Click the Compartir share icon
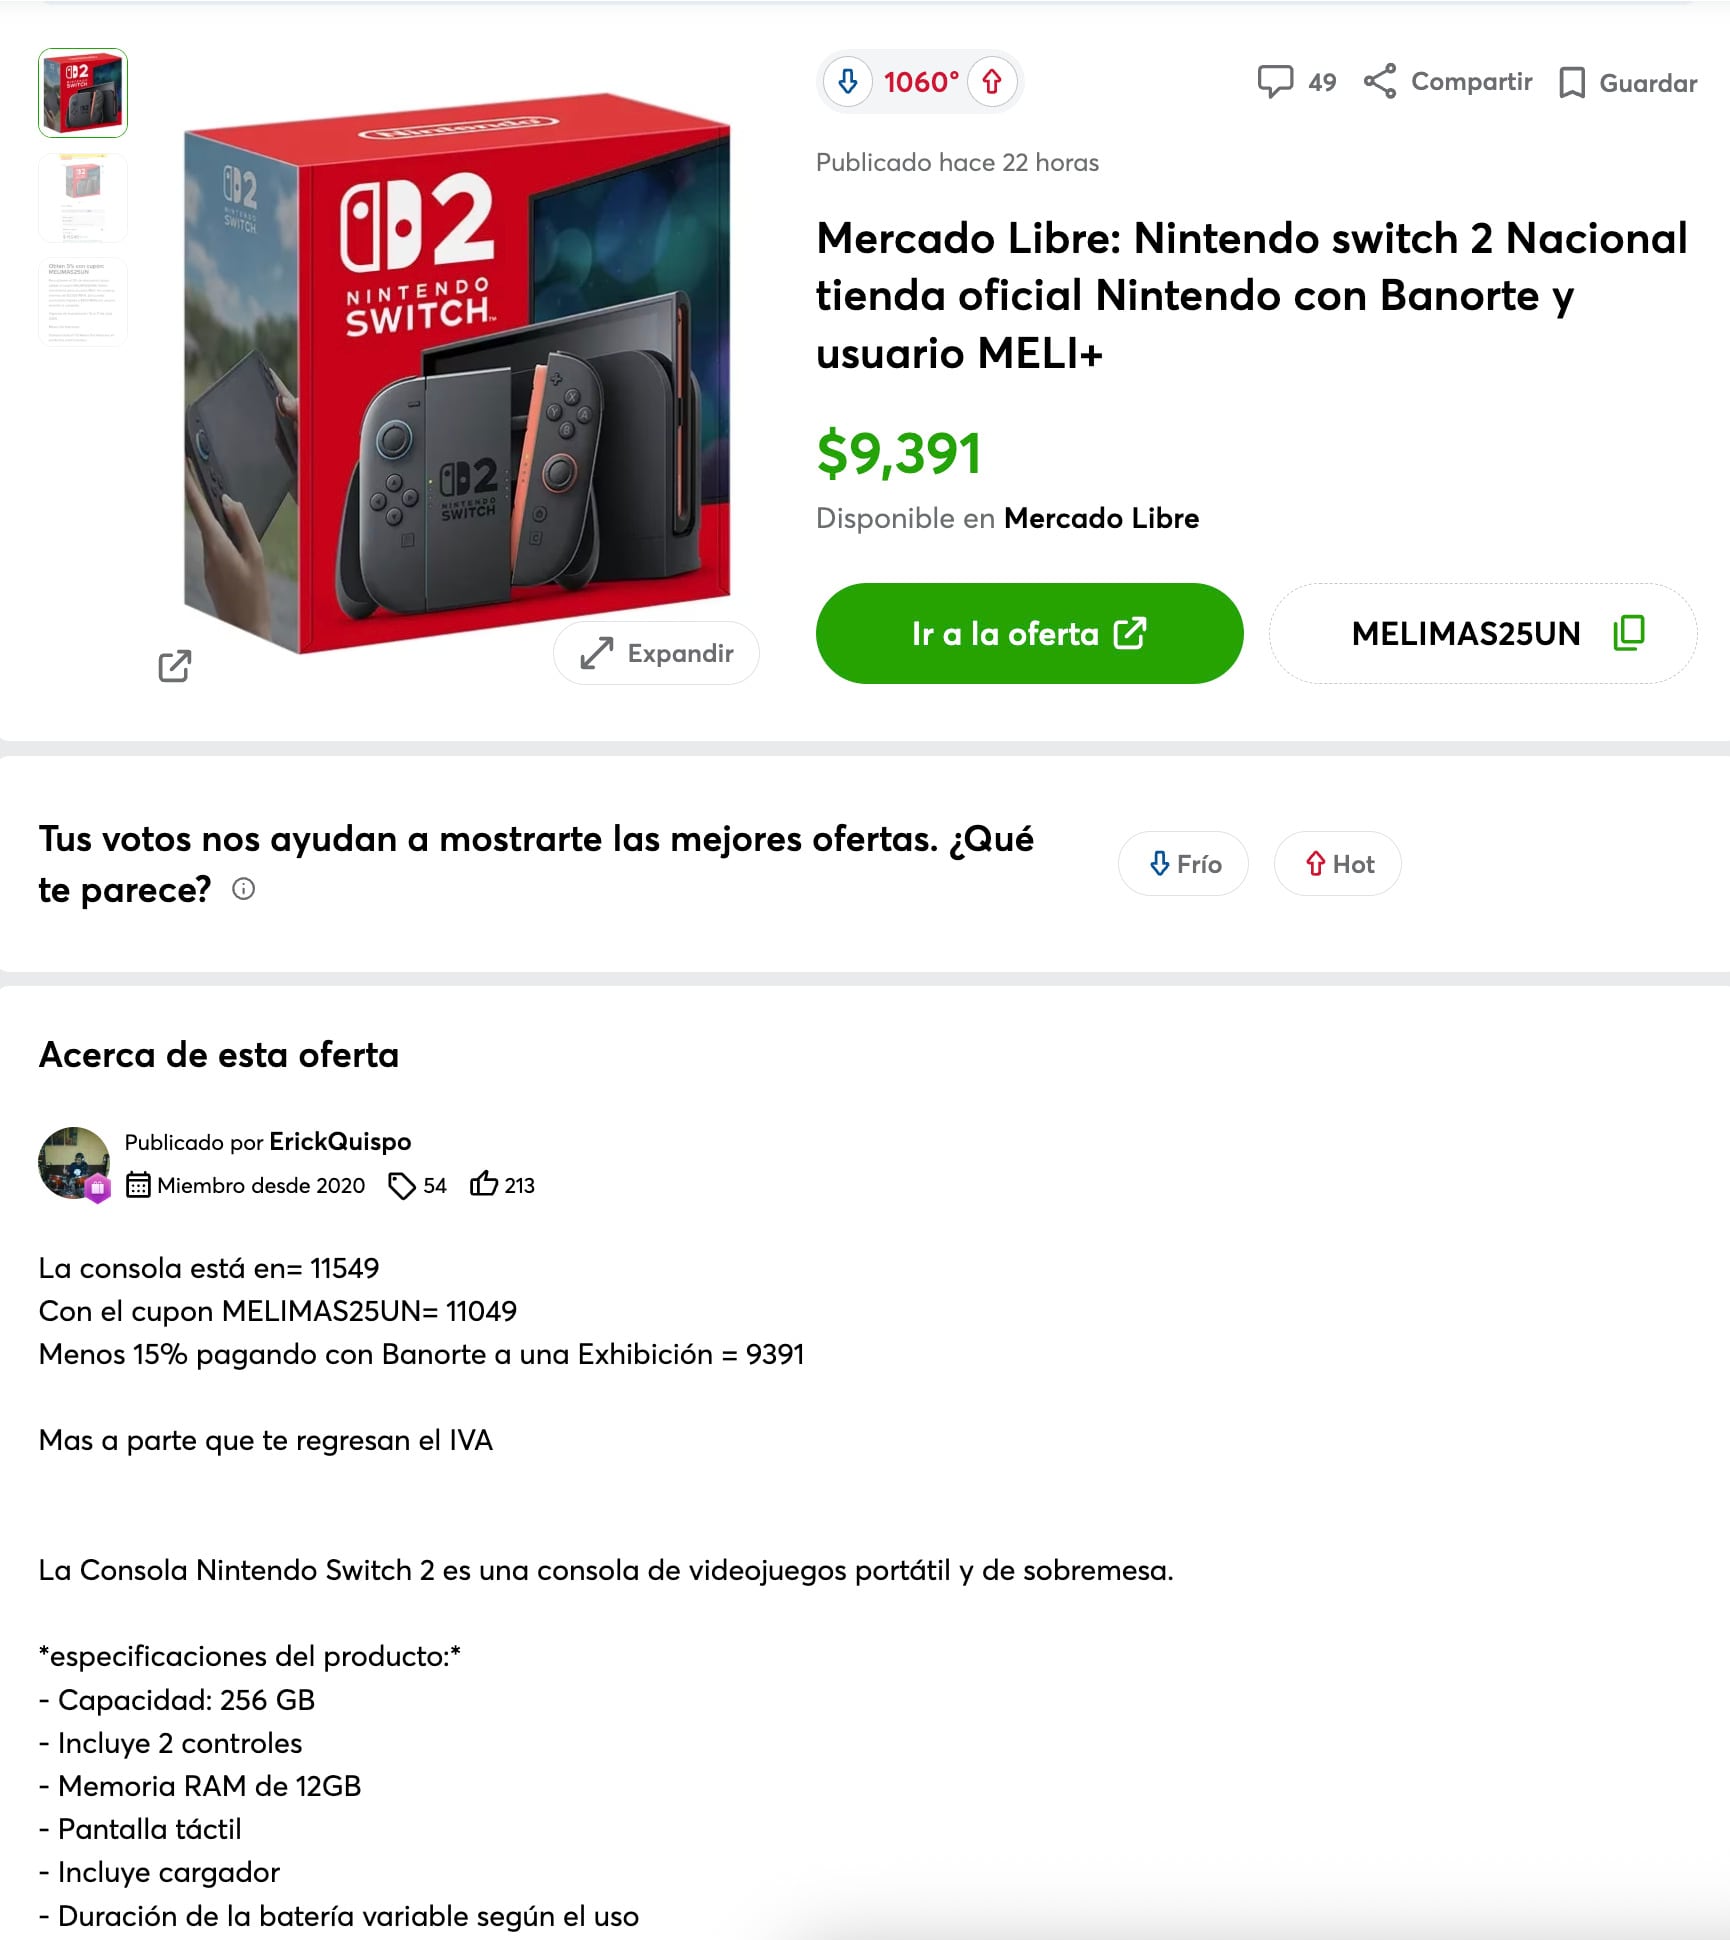Image resolution: width=1730 pixels, height=1940 pixels. [1380, 81]
